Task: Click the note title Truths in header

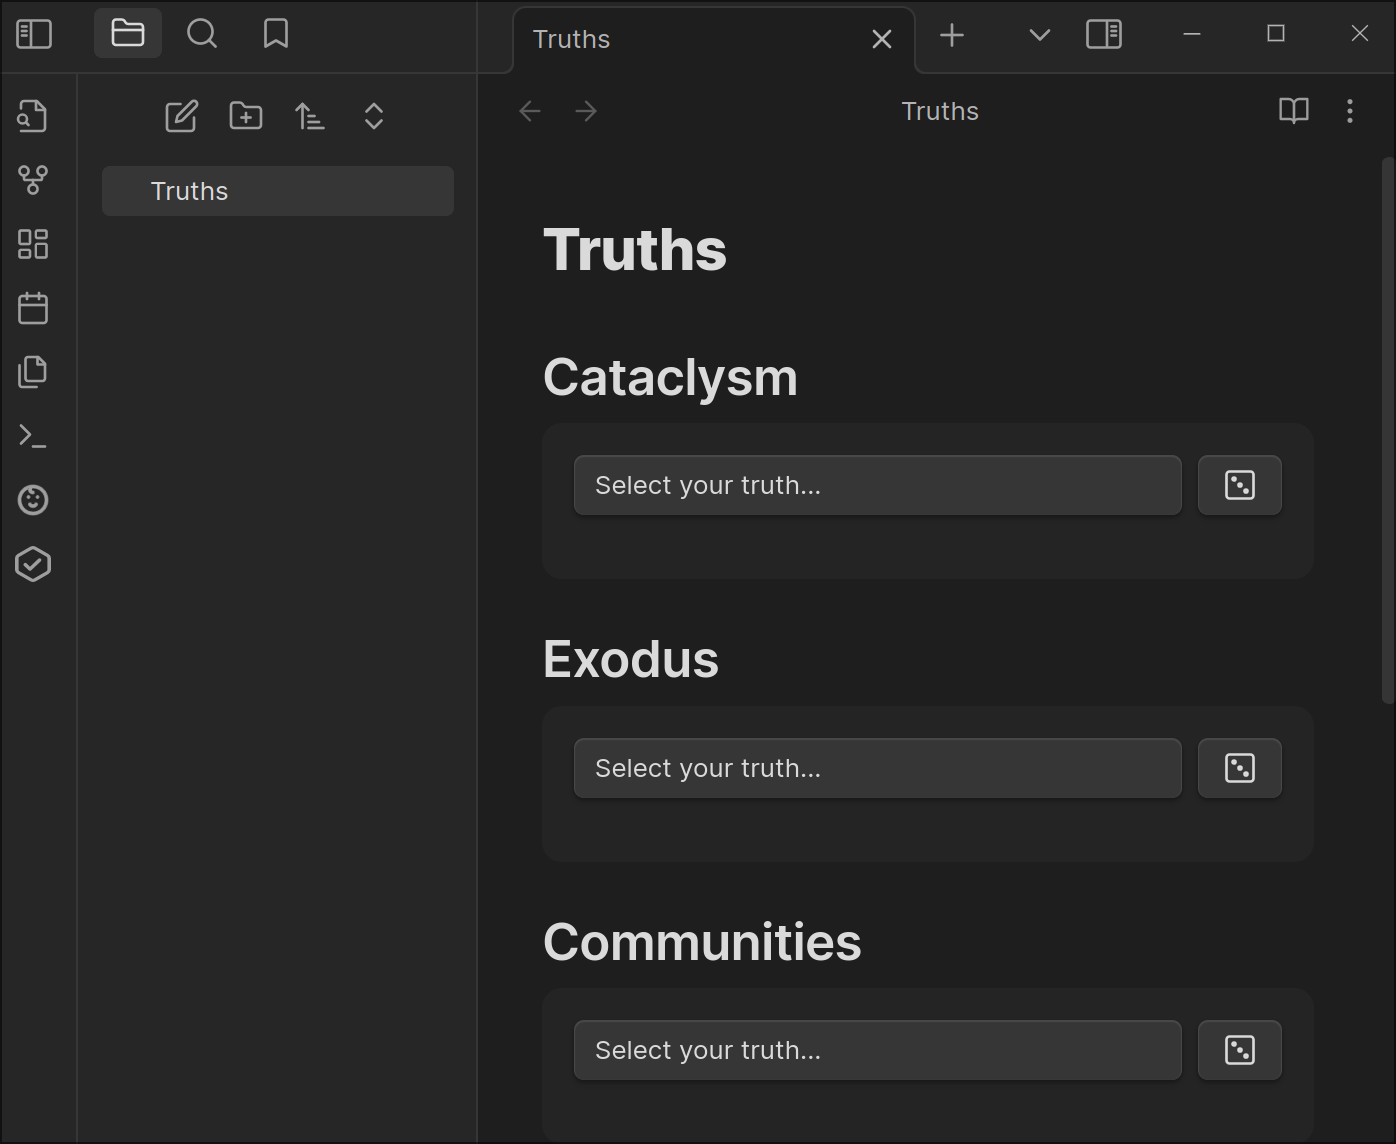Action: point(940,111)
